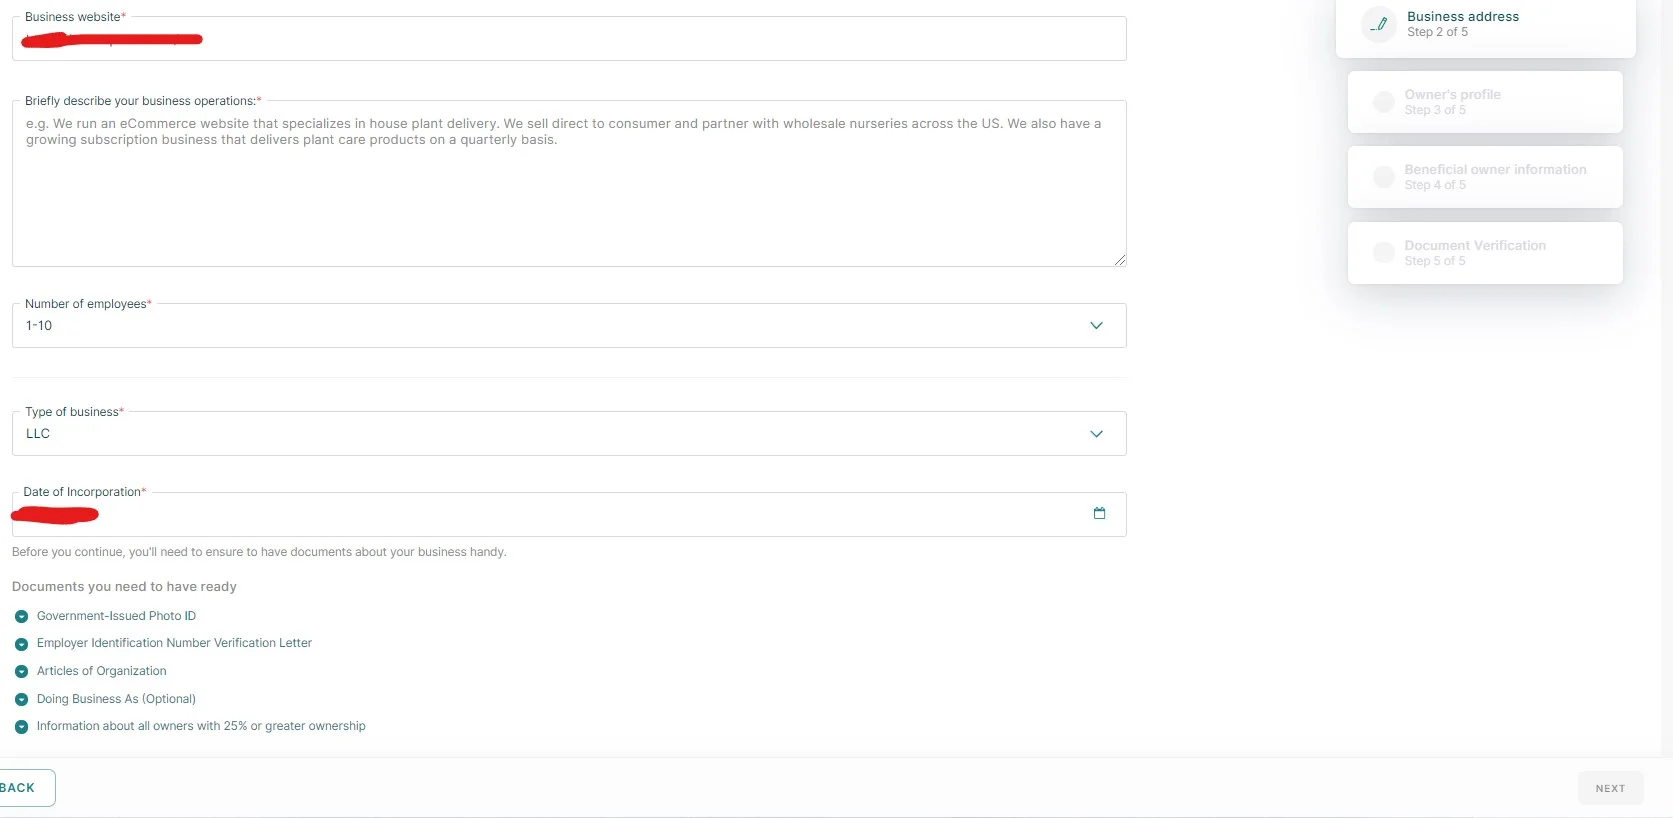Open the Type of business dropdown arrow
This screenshot has height=818, width=1673.
tap(1096, 434)
